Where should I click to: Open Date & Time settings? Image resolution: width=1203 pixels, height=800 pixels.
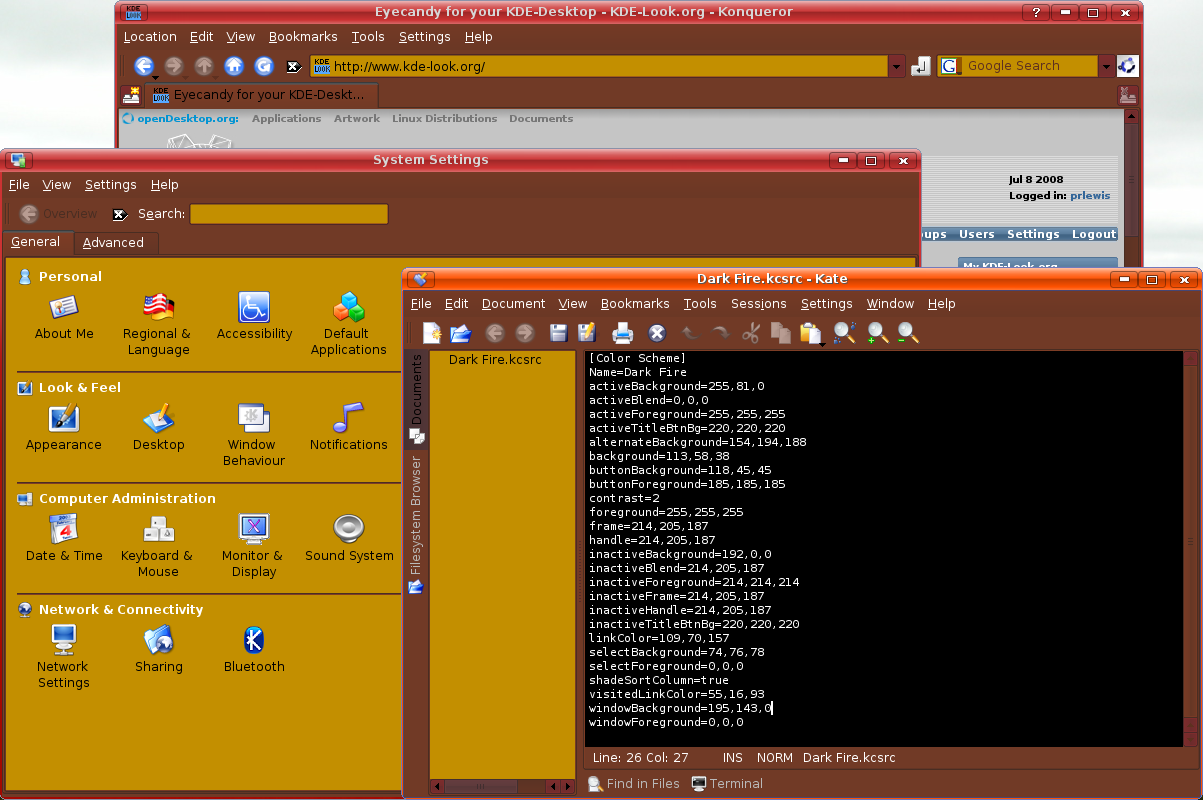pyautogui.click(x=64, y=539)
